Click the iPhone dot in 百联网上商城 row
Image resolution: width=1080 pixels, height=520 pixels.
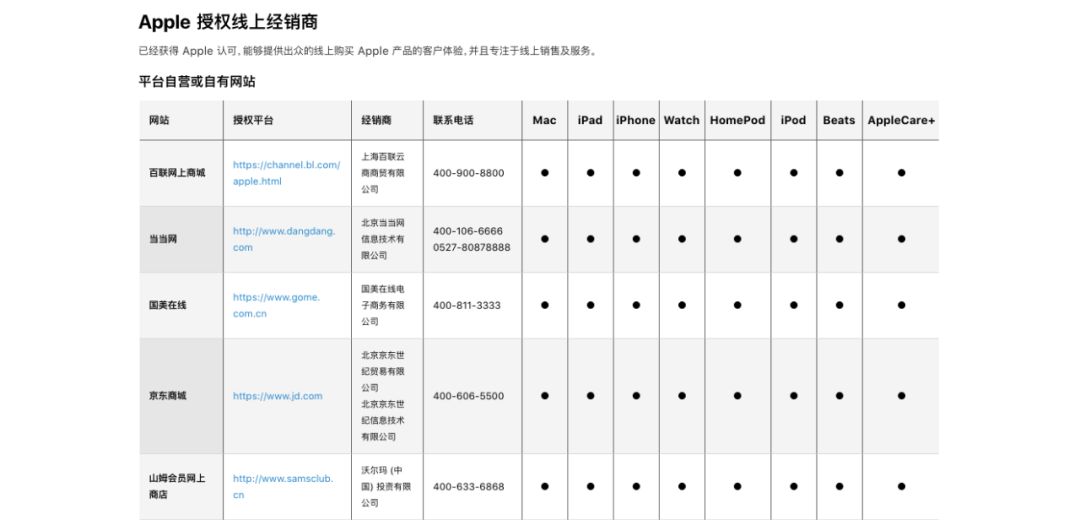[636, 173]
